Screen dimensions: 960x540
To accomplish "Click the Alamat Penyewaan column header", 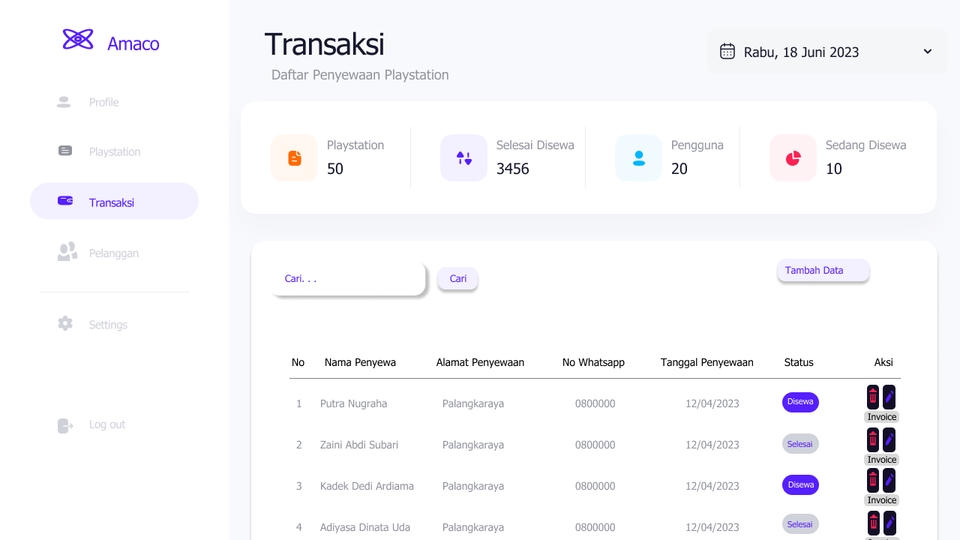I will pos(480,362).
